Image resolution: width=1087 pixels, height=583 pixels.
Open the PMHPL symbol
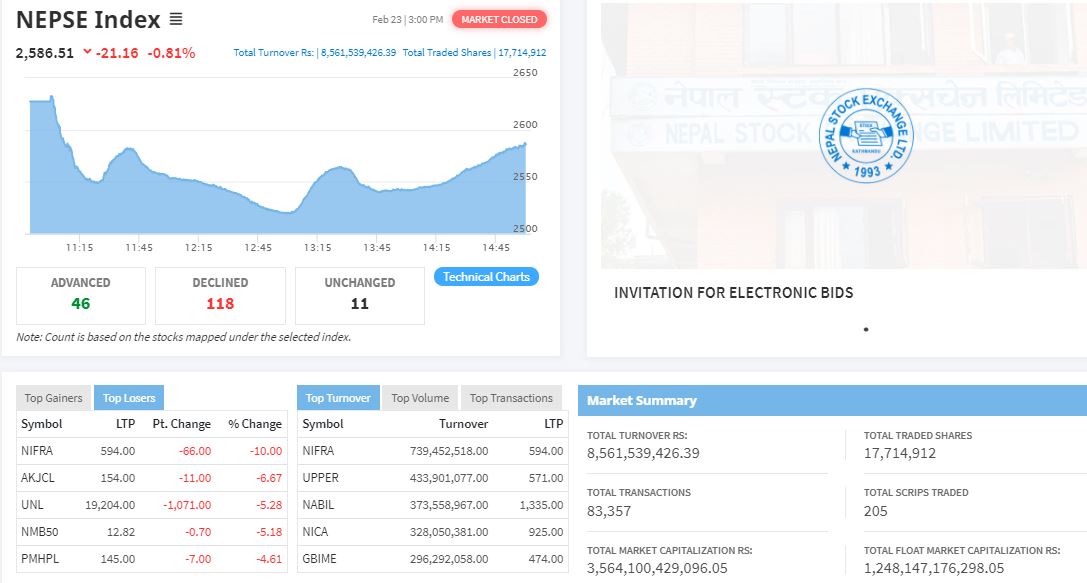click(x=40, y=559)
